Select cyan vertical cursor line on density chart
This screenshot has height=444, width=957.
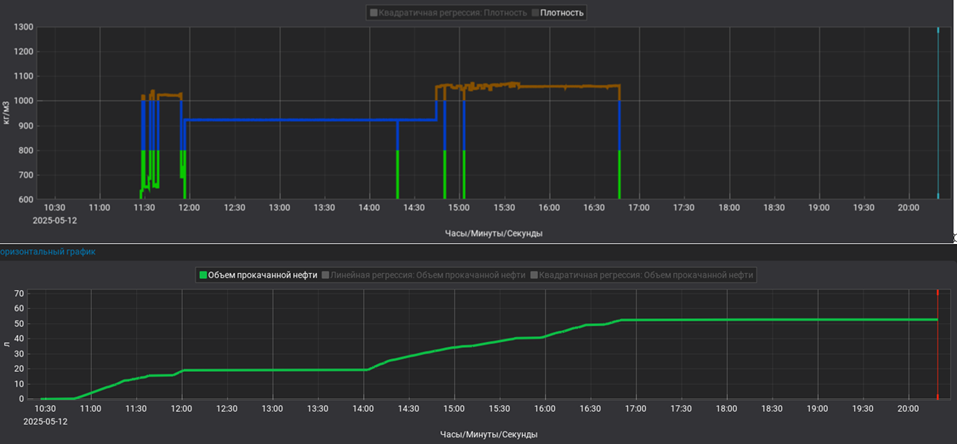coord(937,110)
